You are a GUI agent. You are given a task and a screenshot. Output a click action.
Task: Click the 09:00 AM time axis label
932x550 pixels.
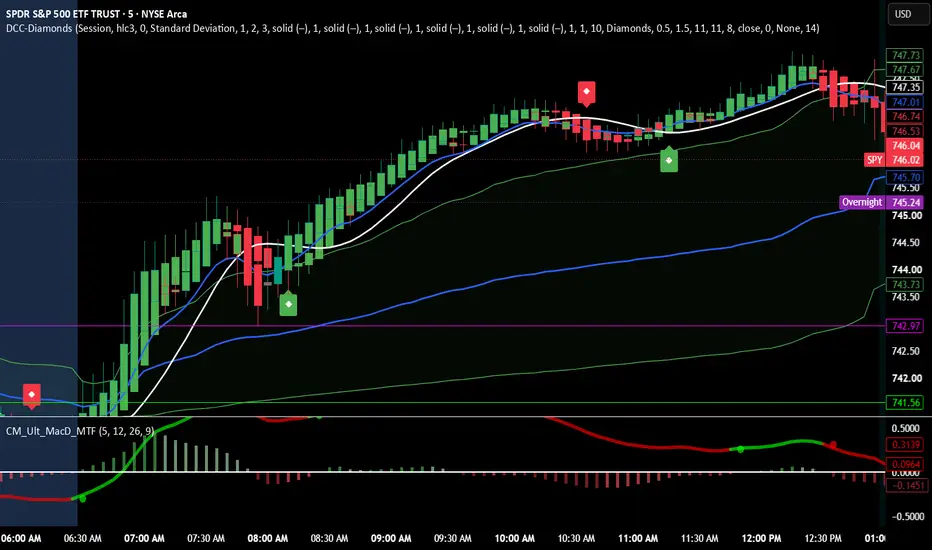pyautogui.click(x=391, y=538)
